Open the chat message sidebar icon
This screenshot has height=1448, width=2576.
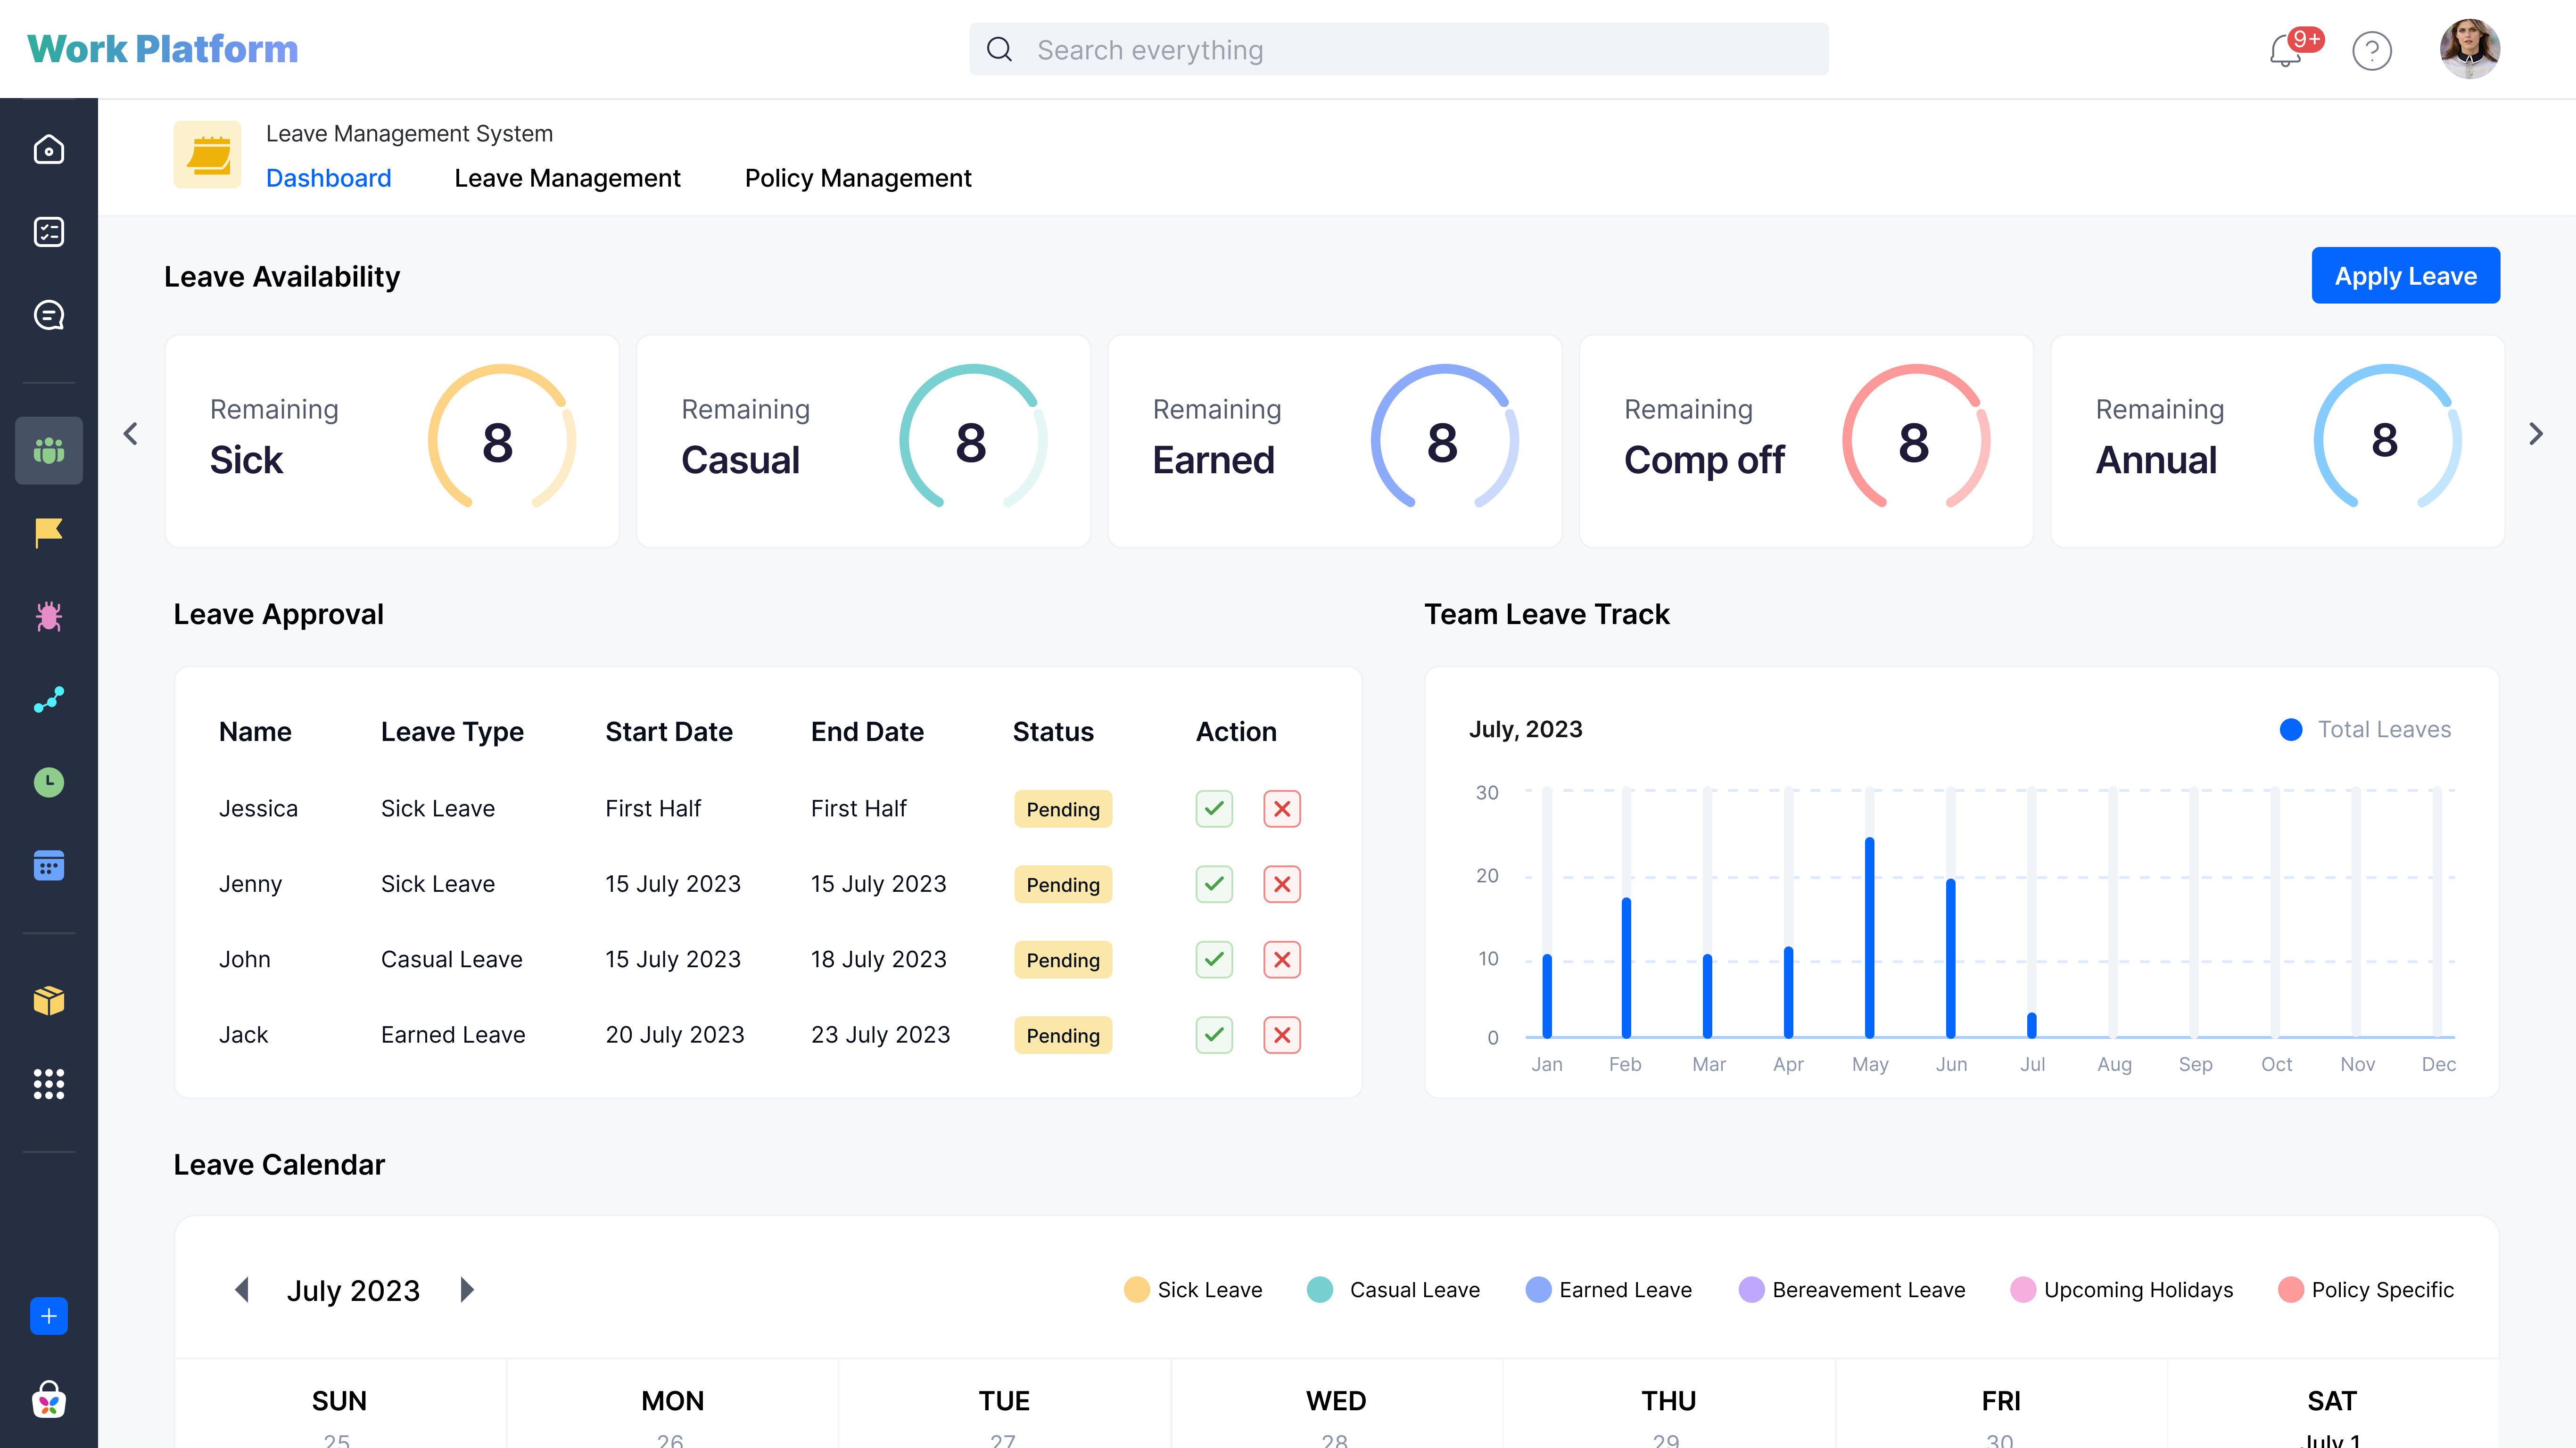48,315
